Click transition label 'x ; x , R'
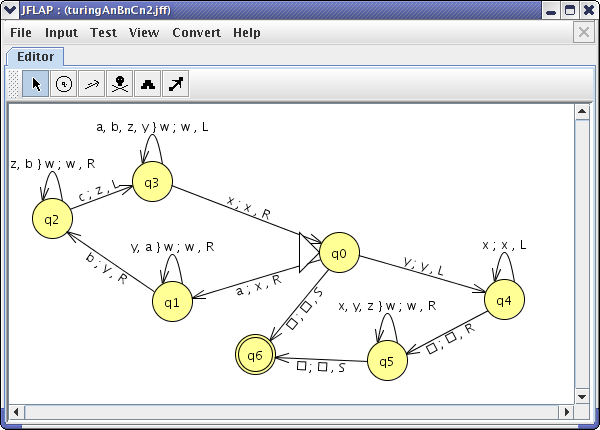 (249, 208)
